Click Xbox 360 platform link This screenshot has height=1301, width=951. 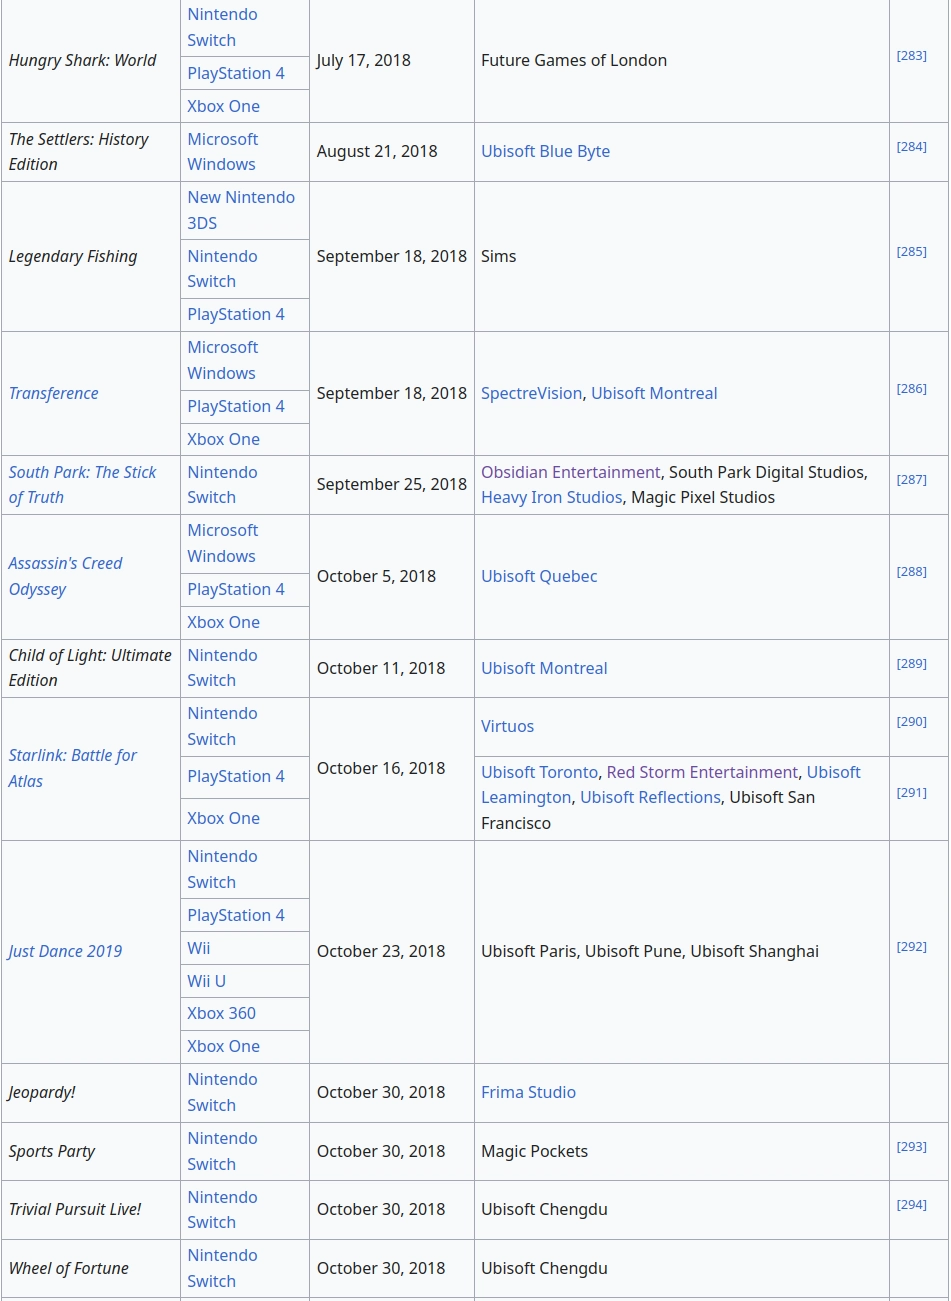point(221,1013)
